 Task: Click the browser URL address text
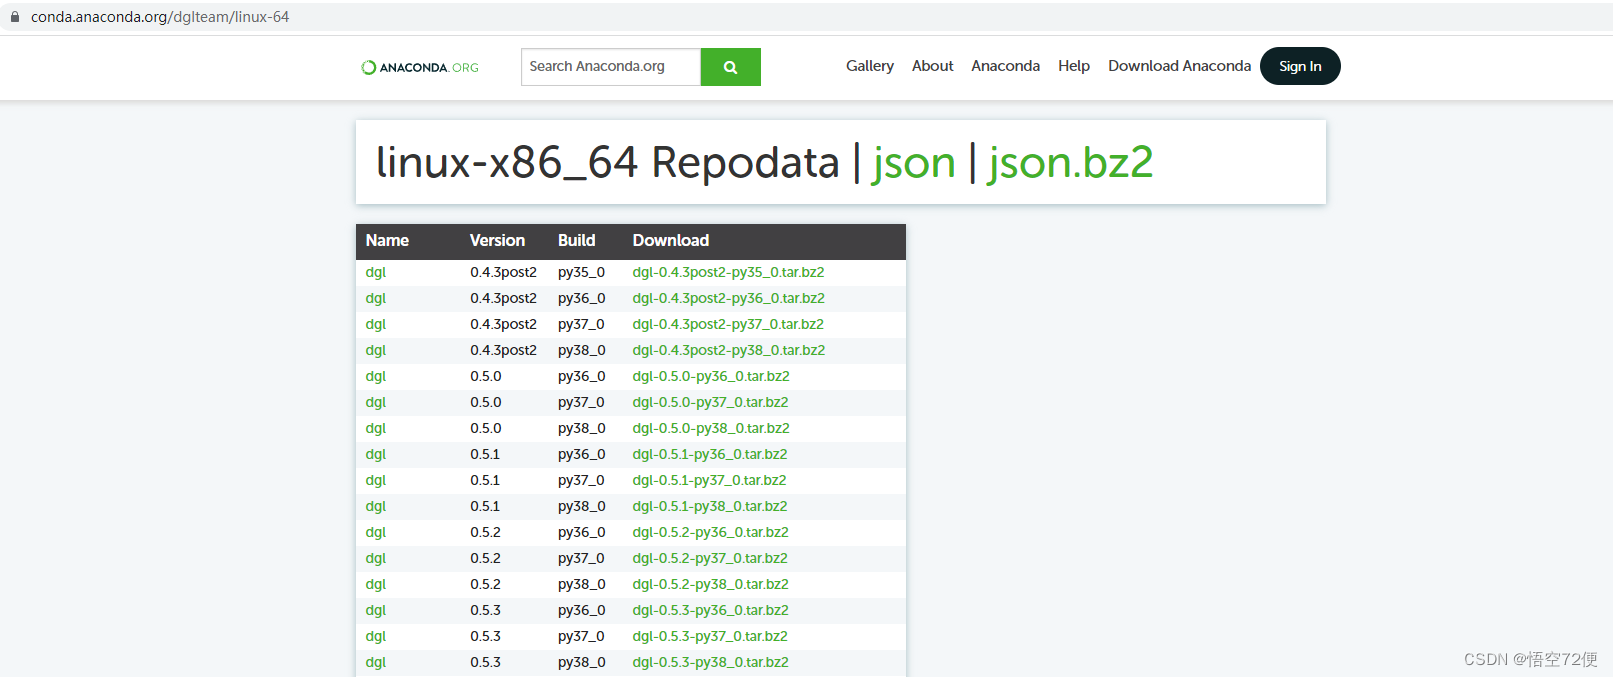[160, 17]
